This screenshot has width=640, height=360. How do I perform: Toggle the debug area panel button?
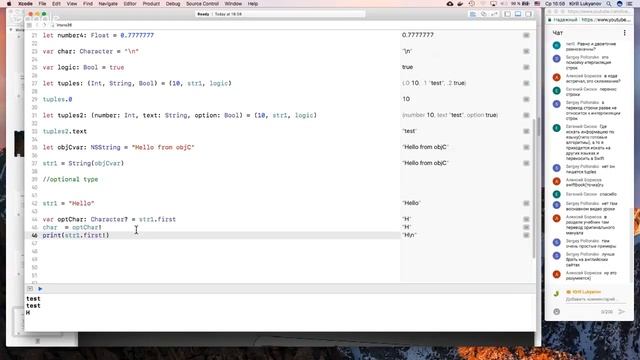[x=518, y=14]
